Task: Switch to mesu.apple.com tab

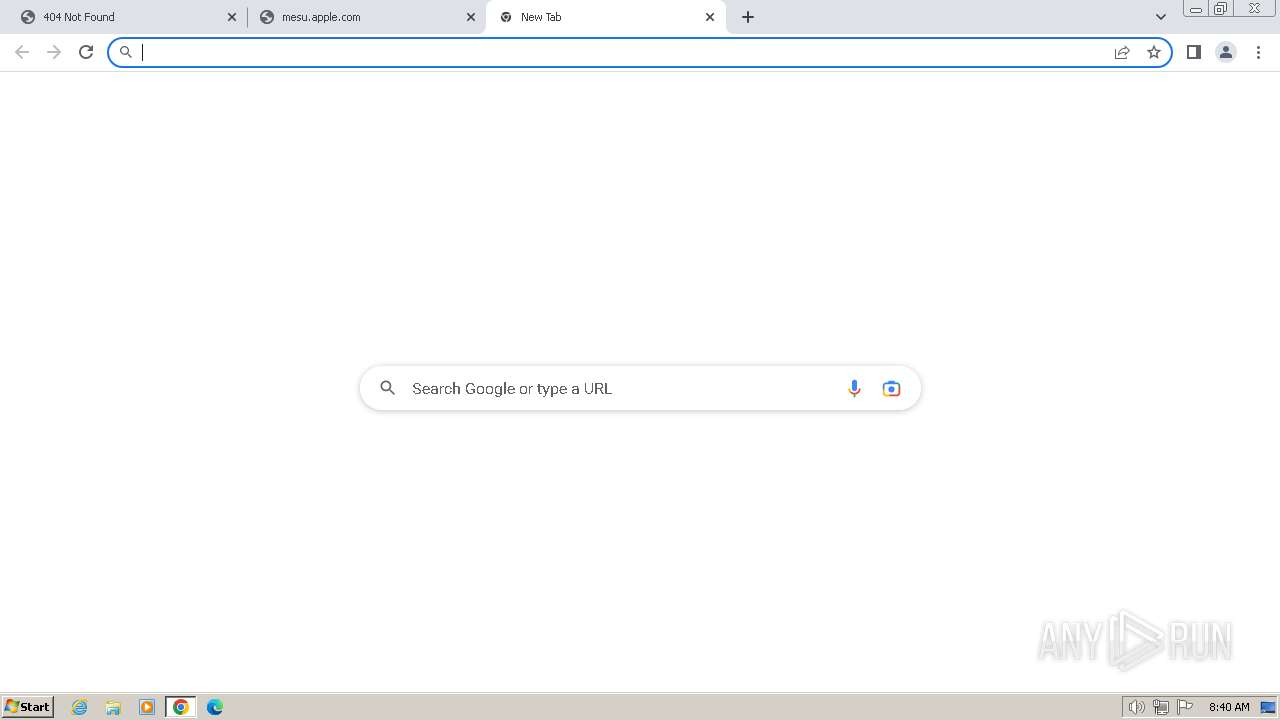Action: click(365, 17)
